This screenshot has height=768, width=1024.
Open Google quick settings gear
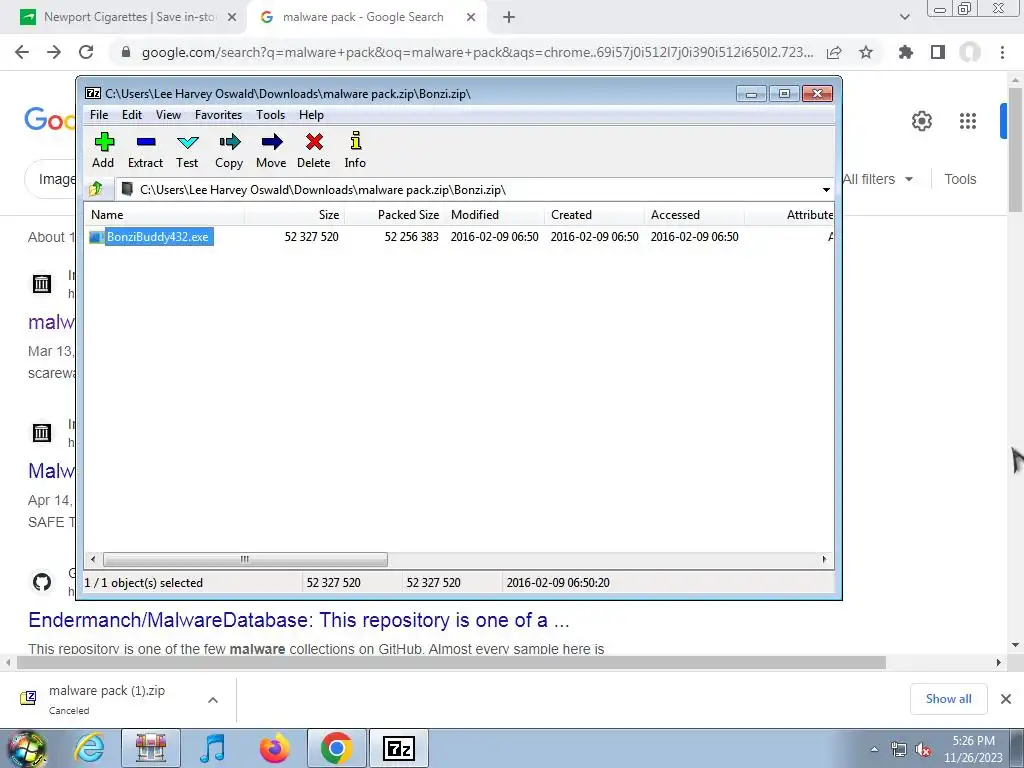pyautogui.click(x=921, y=121)
